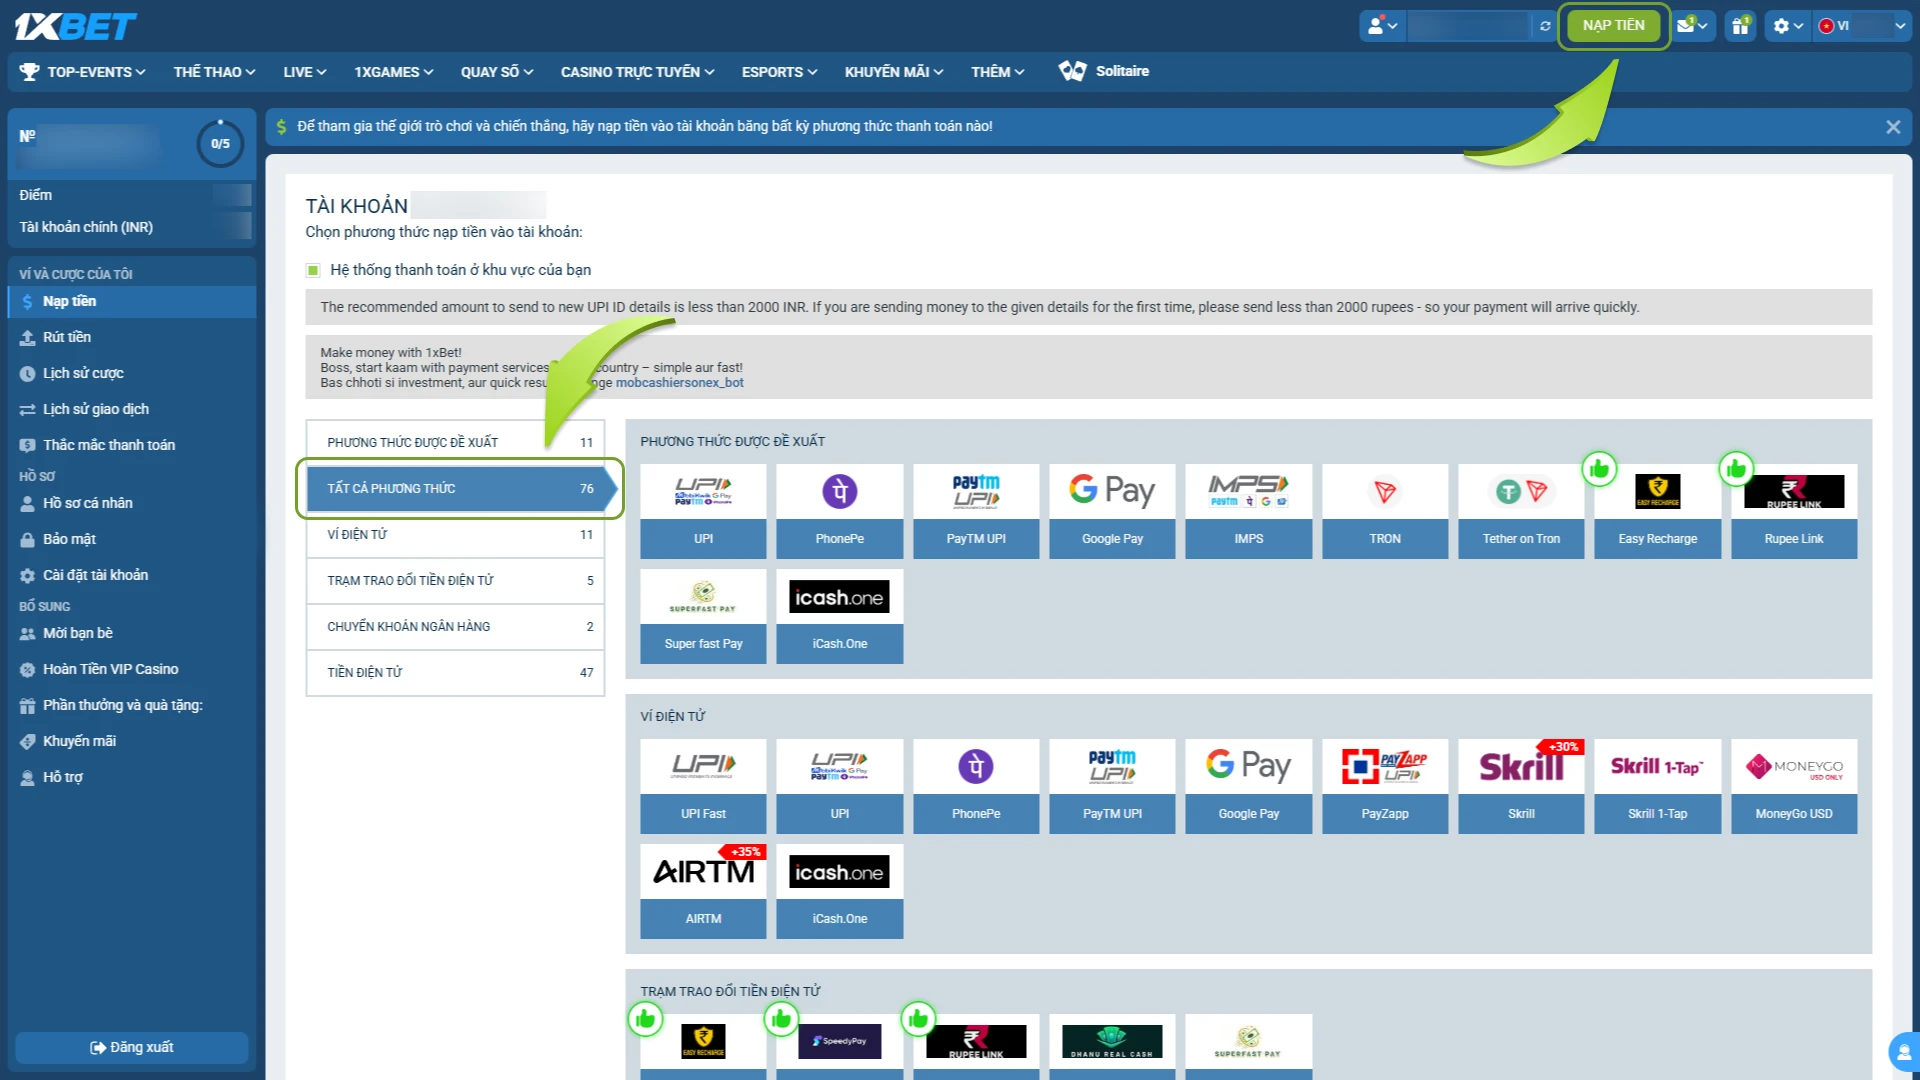Choose the TRON payment method
Image resolution: width=1920 pixels, height=1080 pixels.
[x=1385, y=511]
